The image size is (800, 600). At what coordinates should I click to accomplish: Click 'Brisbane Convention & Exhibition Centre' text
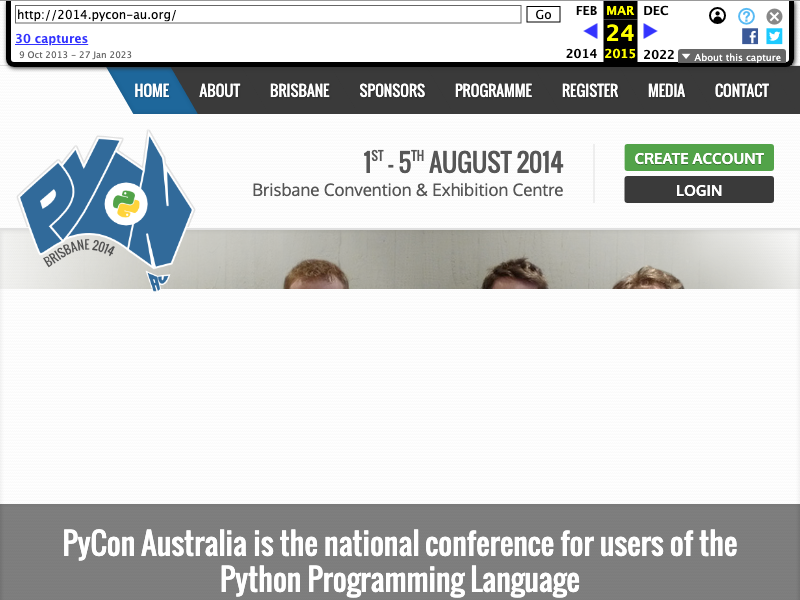coord(408,190)
